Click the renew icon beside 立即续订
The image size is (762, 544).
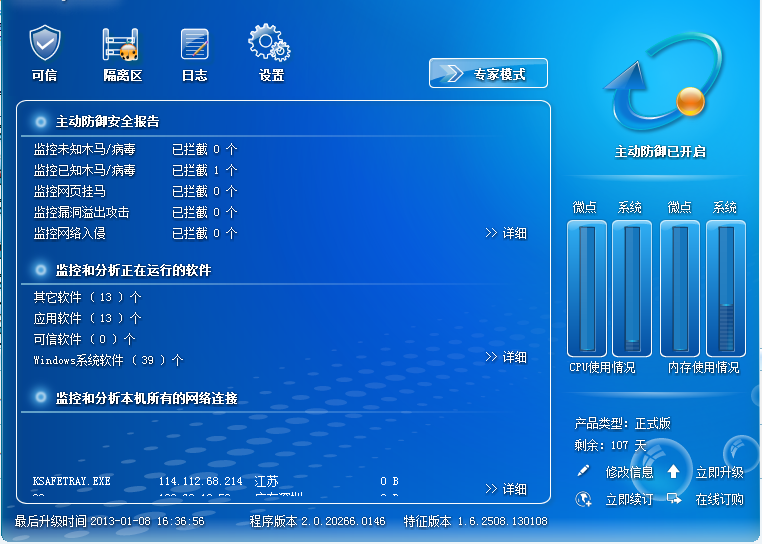click(584, 499)
